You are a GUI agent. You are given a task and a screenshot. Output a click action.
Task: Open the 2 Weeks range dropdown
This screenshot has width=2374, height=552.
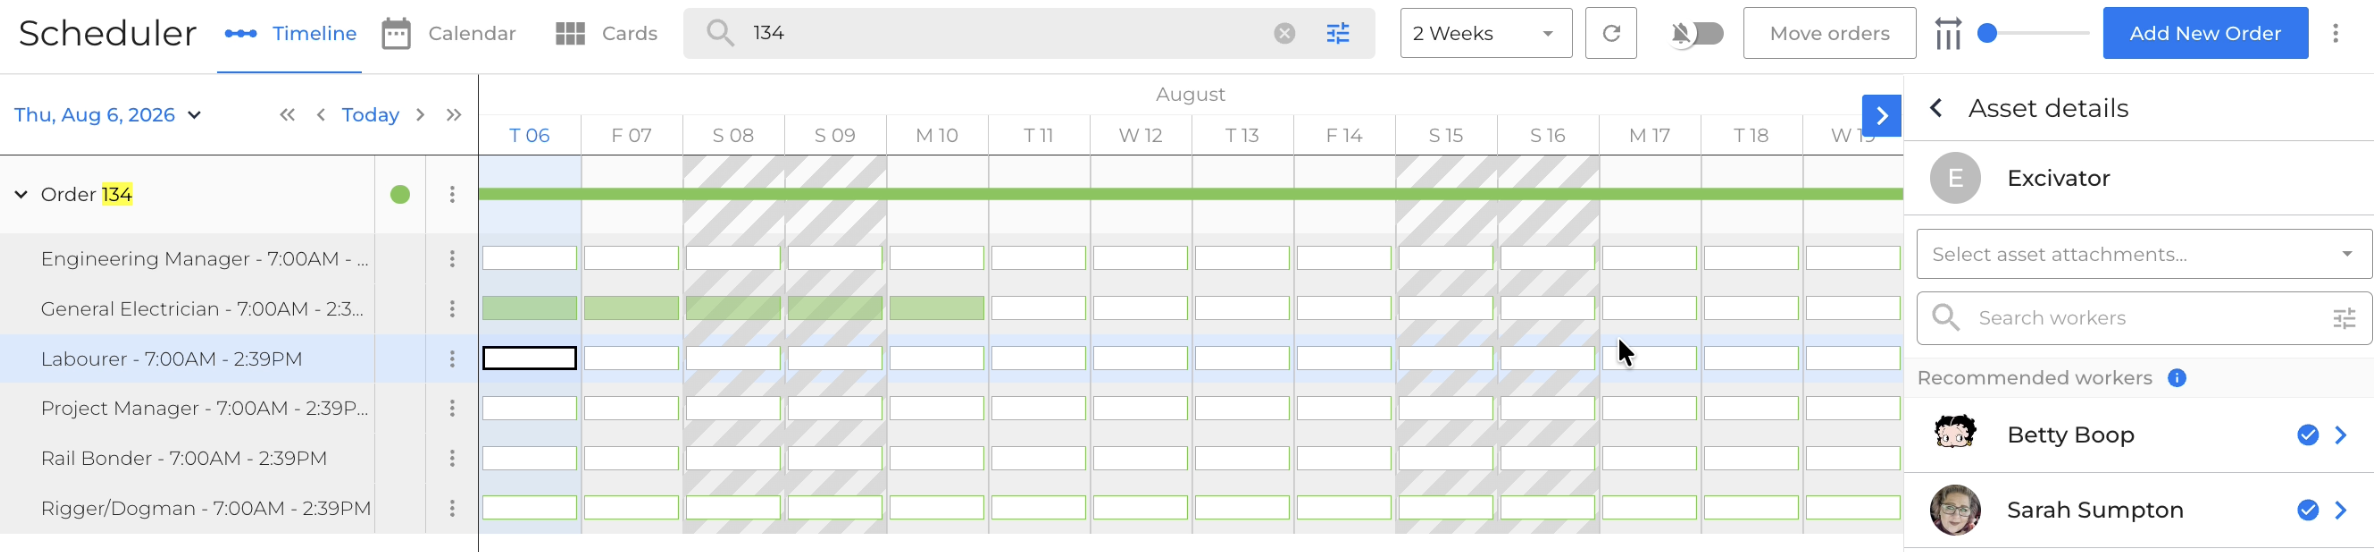tap(1486, 33)
